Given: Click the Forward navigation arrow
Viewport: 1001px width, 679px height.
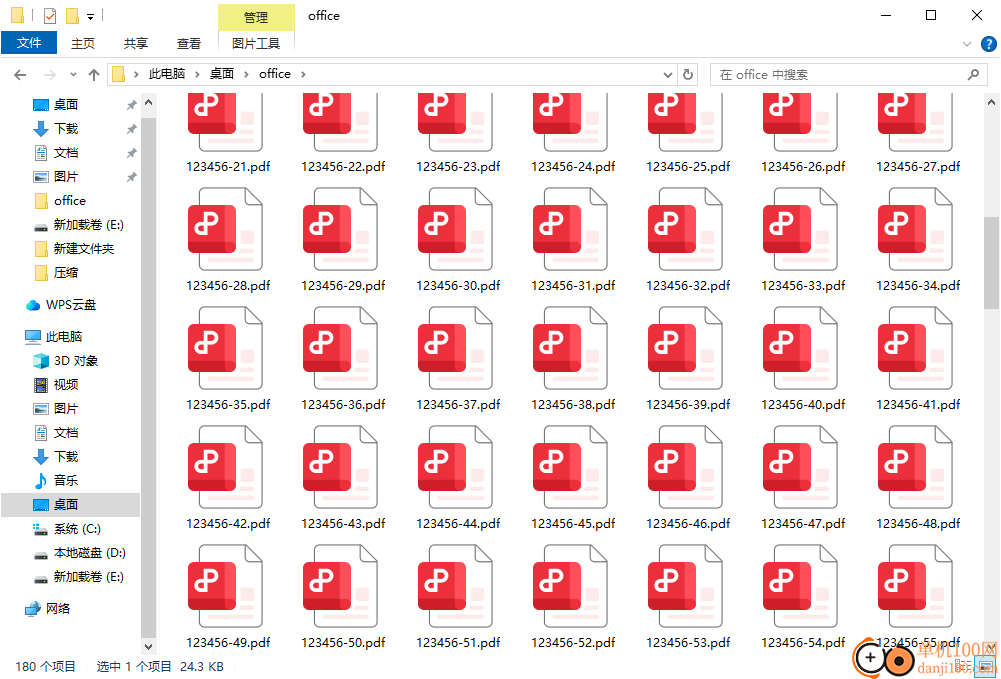Looking at the screenshot, I should click(50, 75).
